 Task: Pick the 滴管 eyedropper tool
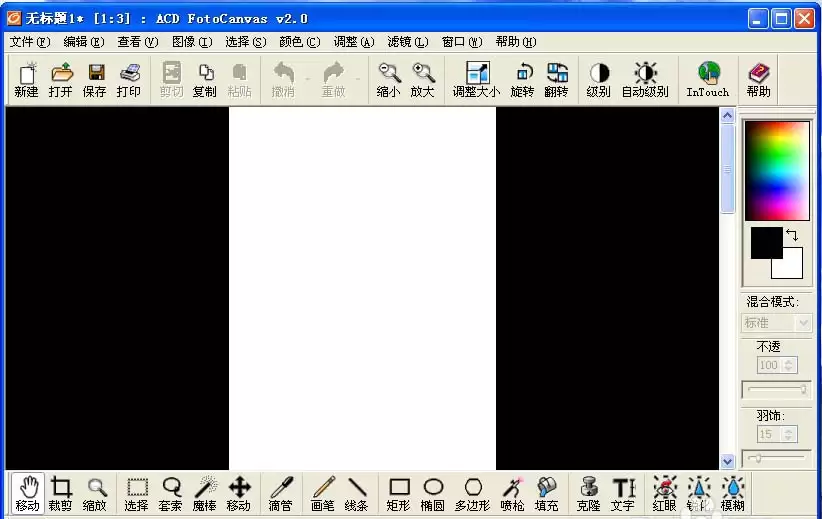280,493
